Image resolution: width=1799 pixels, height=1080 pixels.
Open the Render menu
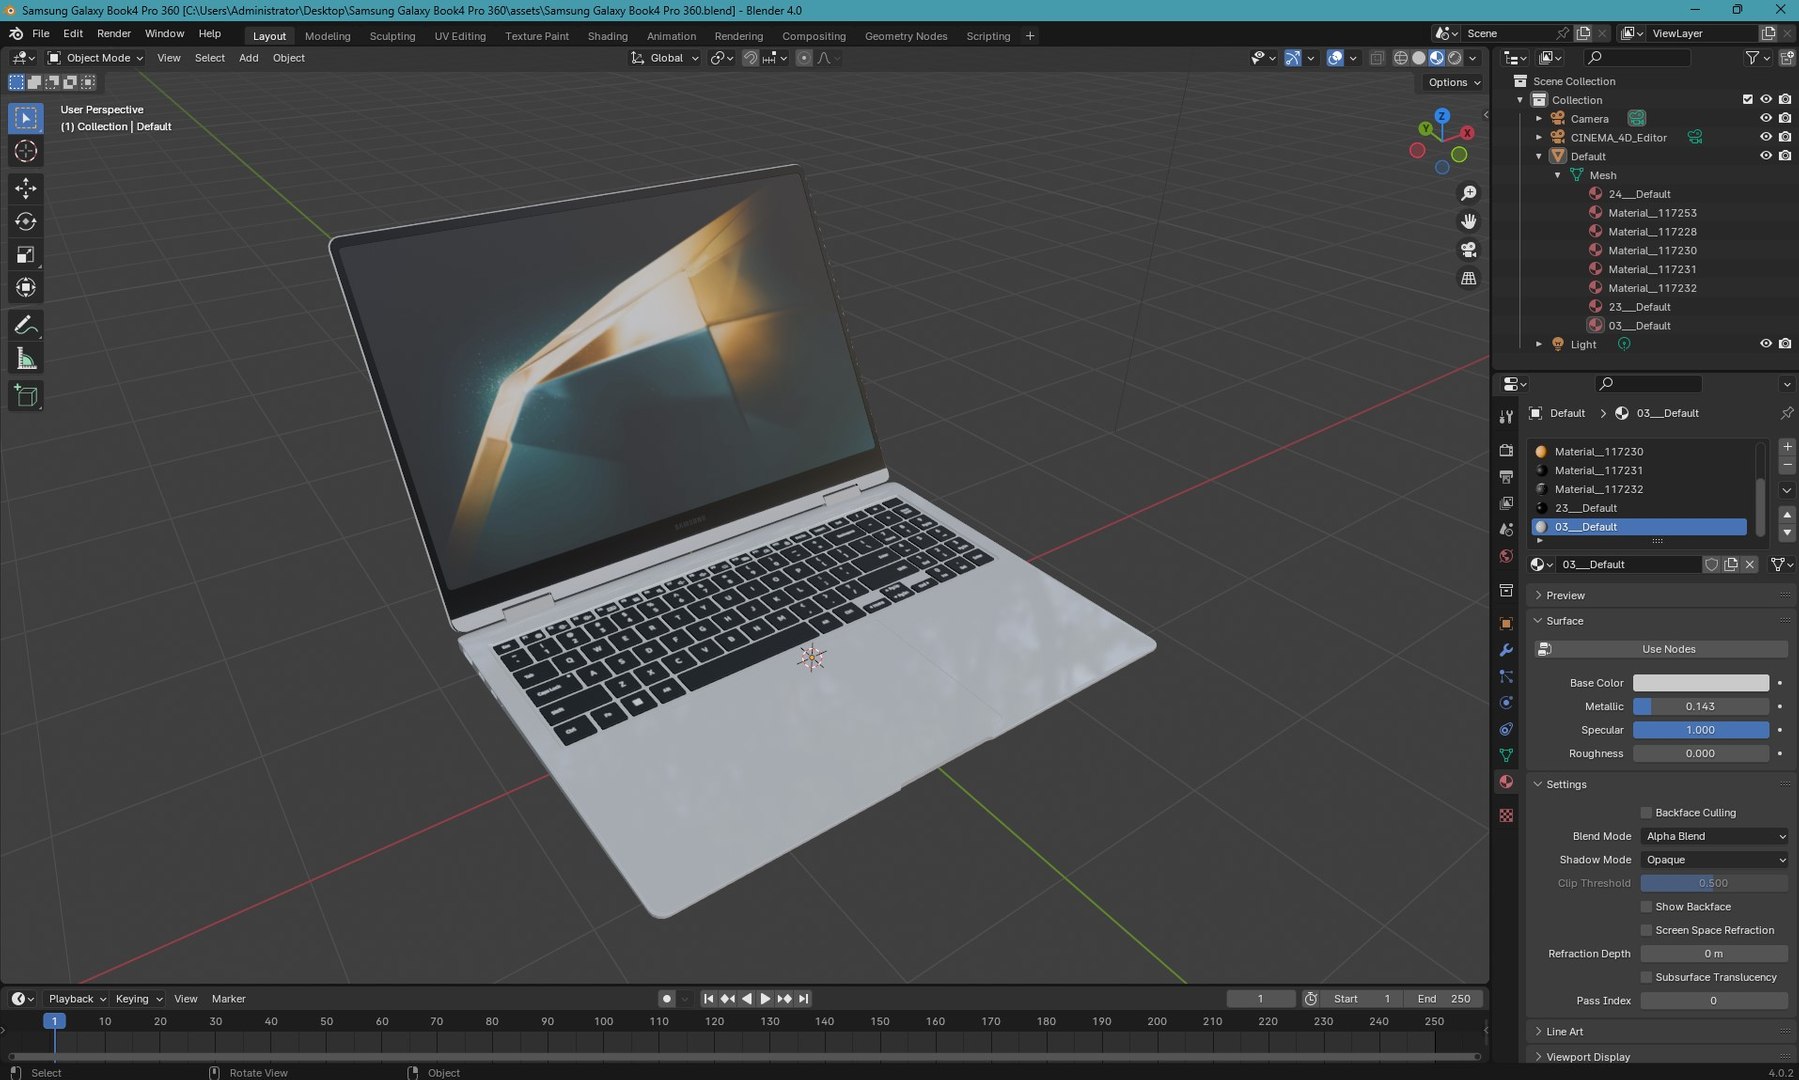(114, 34)
